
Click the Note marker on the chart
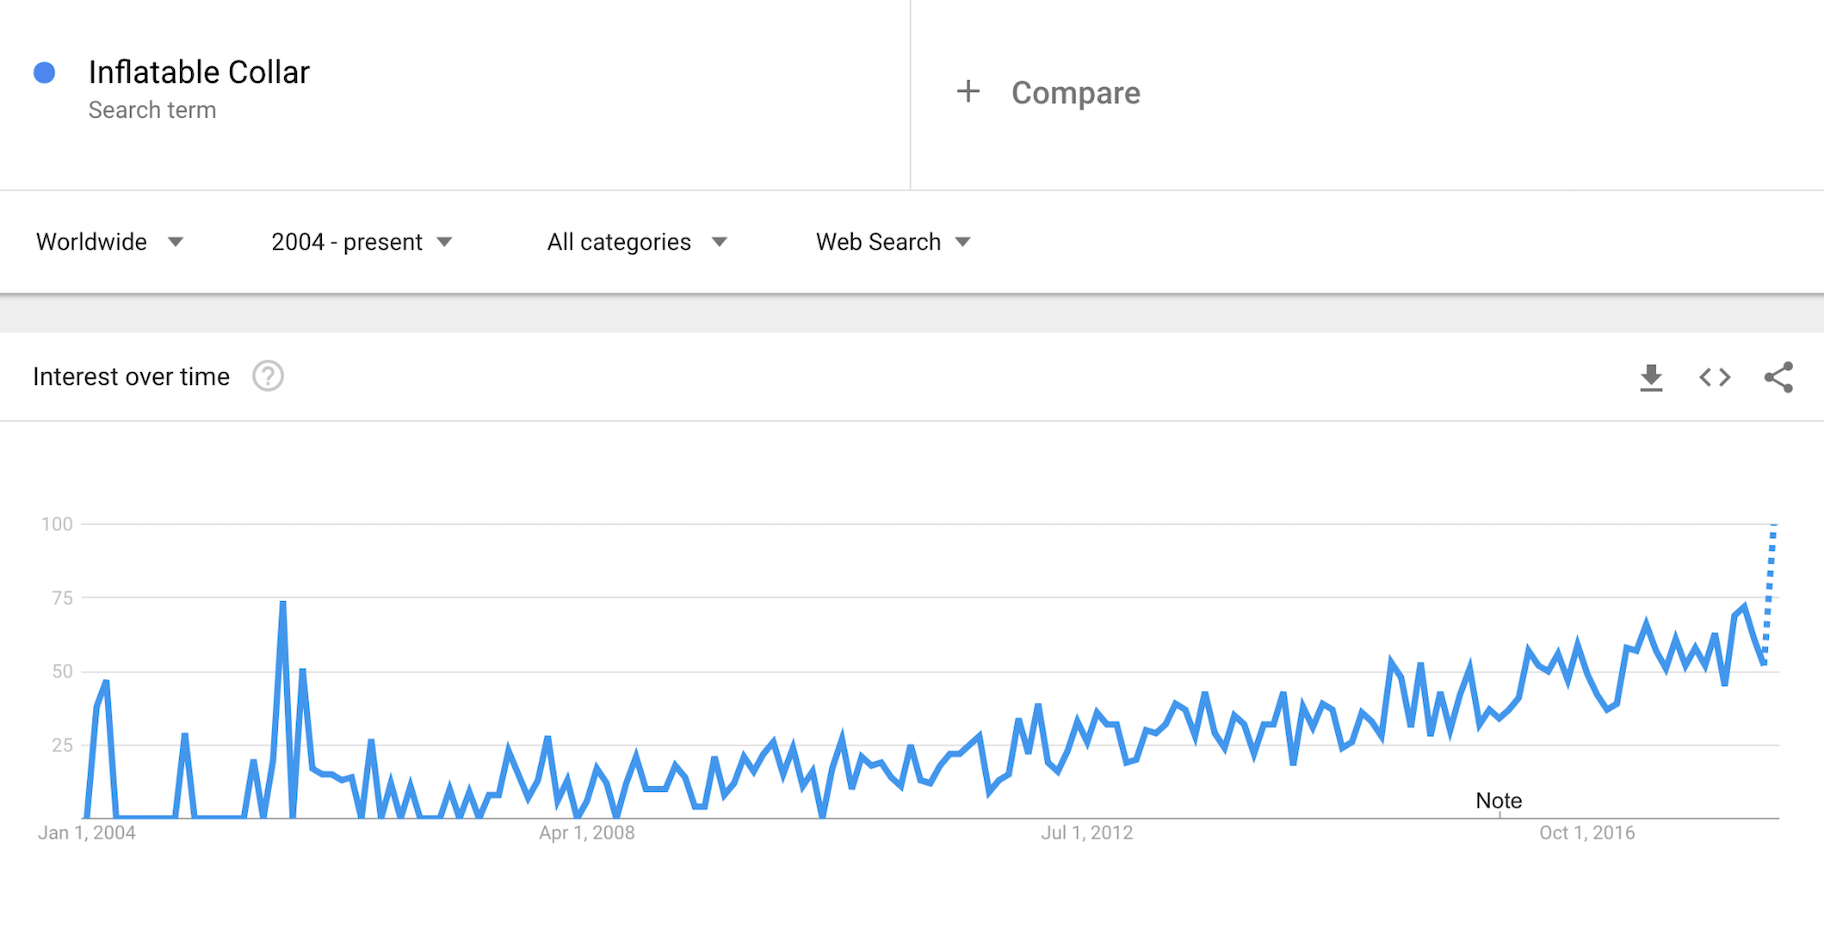tap(1498, 801)
